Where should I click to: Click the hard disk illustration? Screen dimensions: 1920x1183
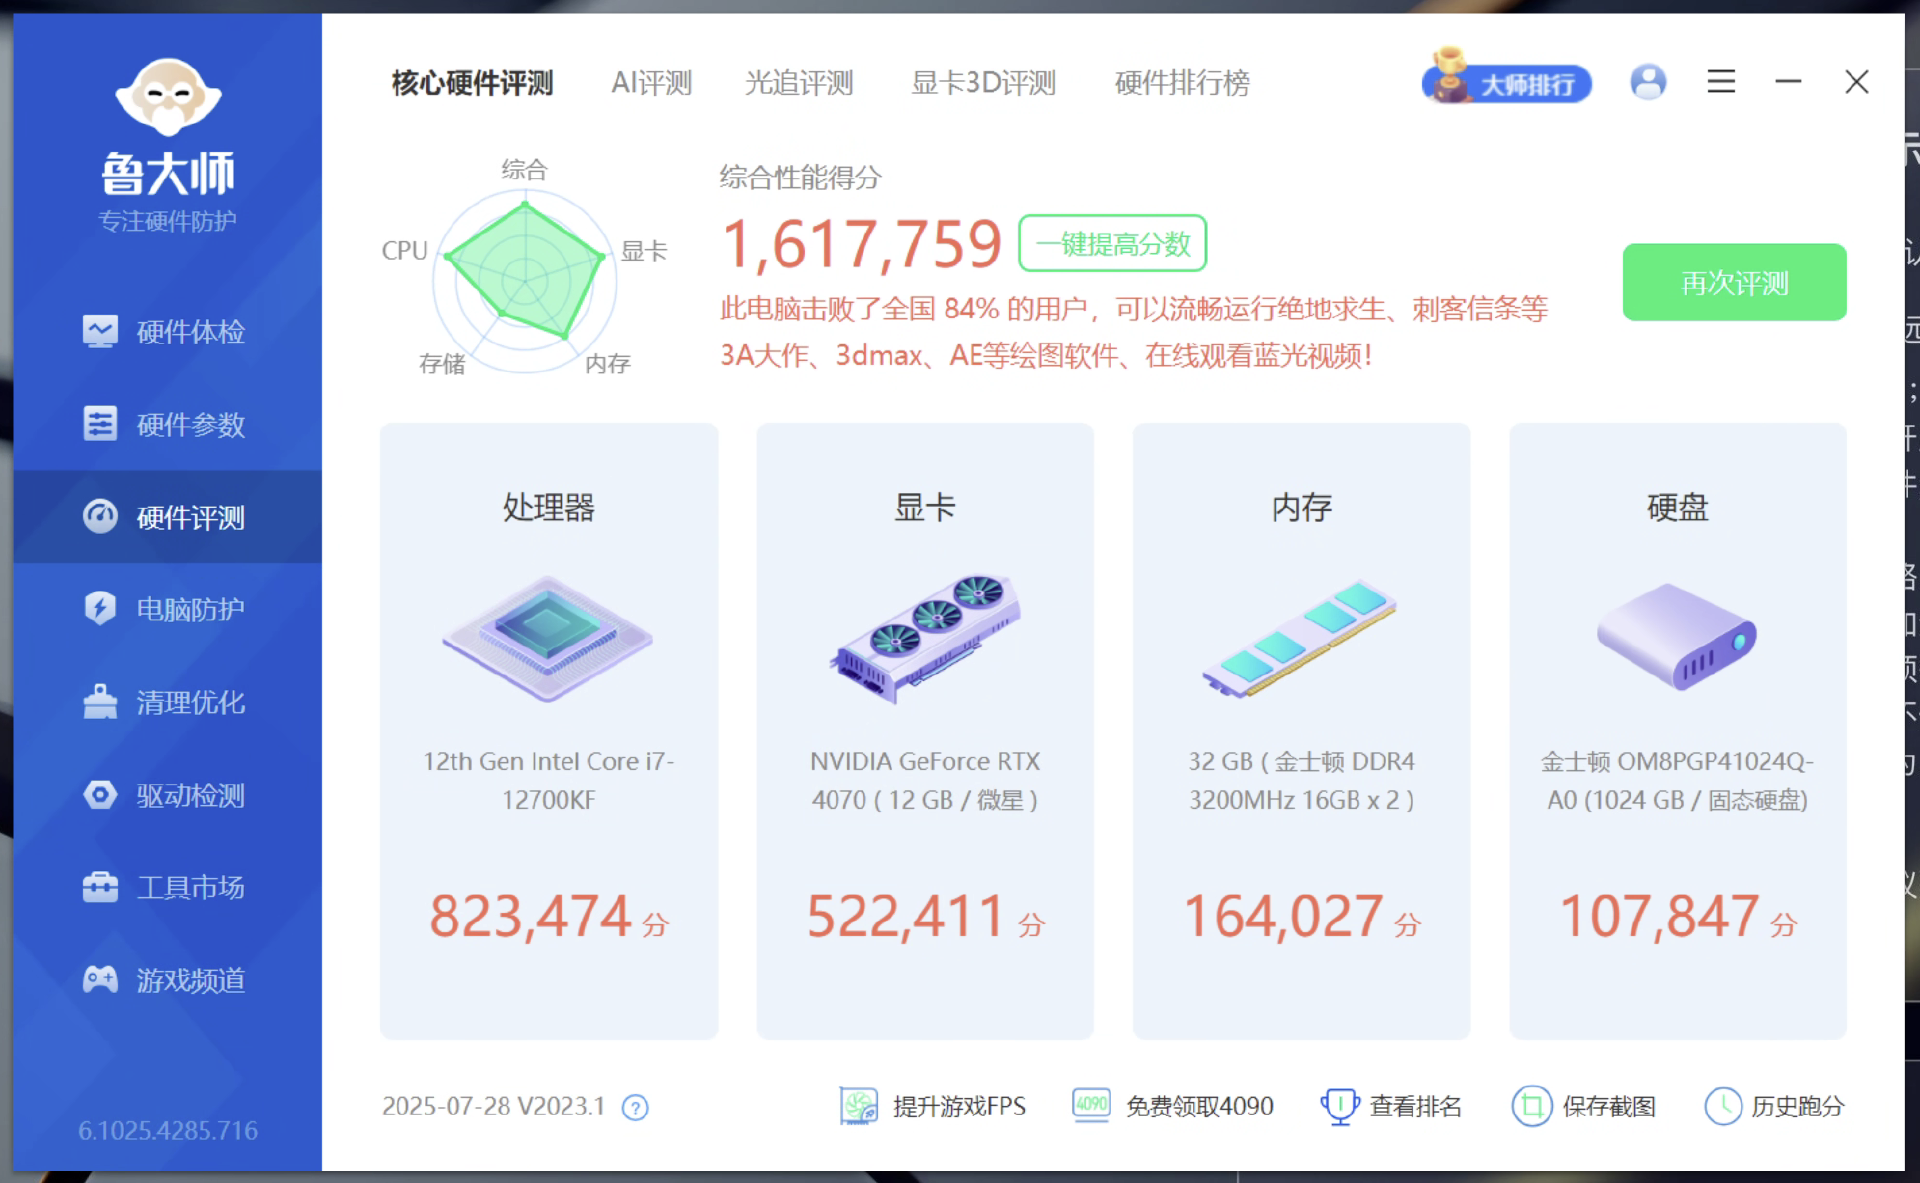click(x=1677, y=637)
